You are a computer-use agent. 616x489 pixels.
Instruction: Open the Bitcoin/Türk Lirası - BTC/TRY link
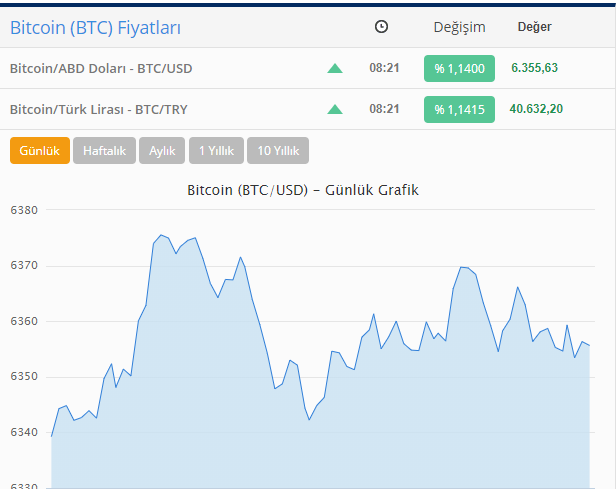pos(99,109)
